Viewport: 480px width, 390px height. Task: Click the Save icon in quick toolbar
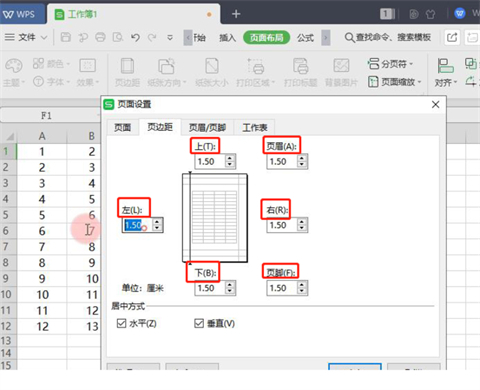click(66, 37)
